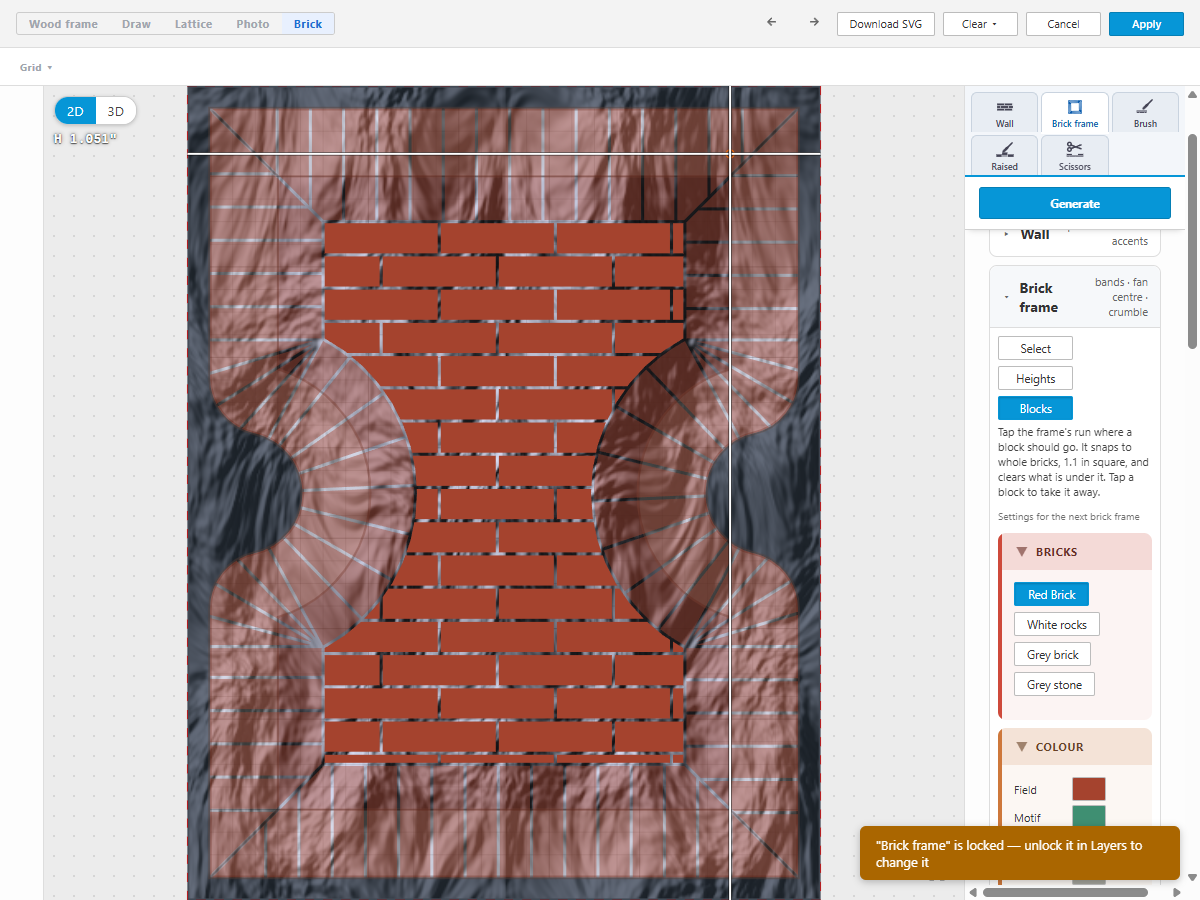Choose the Select mode button
This screenshot has height=900, width=1200.
(x=1035, y=348)
